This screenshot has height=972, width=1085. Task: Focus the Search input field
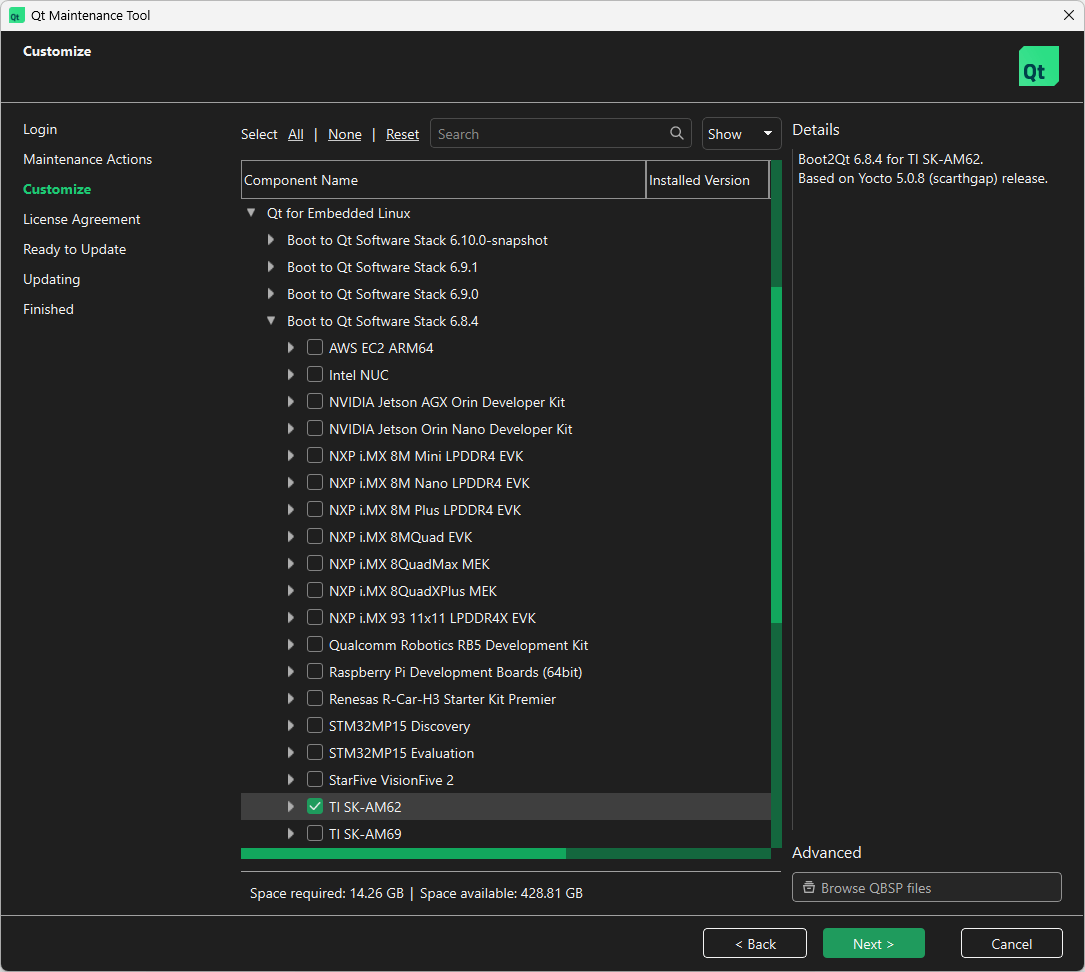click(550, 134)
